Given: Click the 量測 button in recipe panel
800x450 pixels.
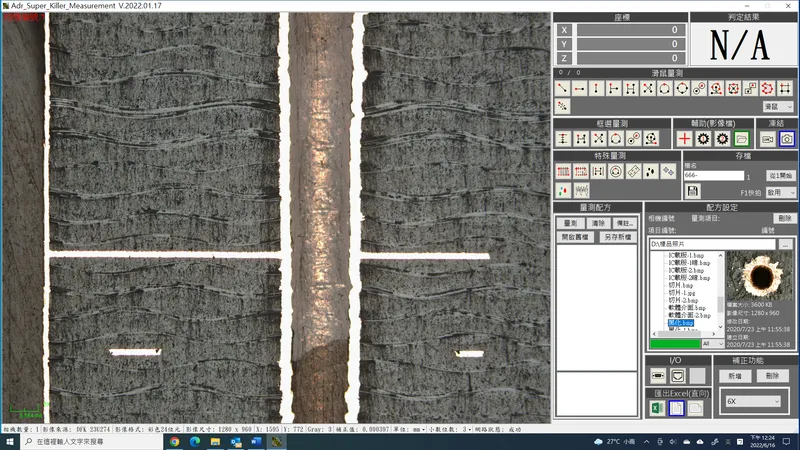Looking at the screenshot, I should (570, 223).
